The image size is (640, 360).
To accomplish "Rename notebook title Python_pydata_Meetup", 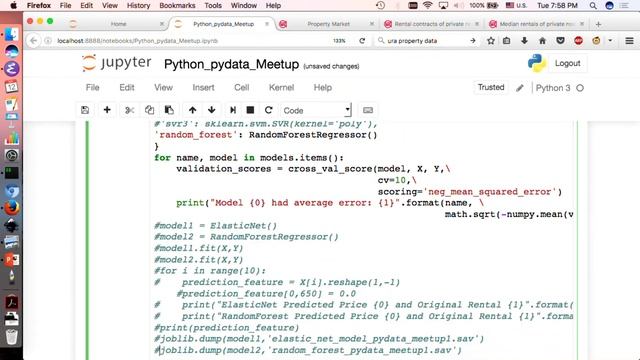I will [x=231, y=64].
